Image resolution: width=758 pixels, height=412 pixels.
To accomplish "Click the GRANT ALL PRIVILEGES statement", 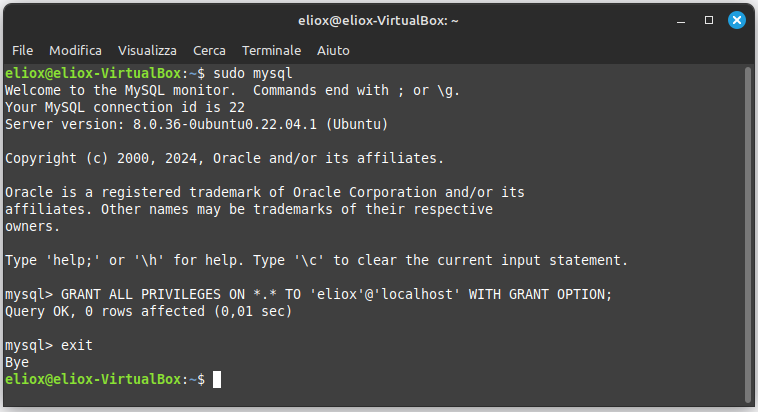I will coord(335,294).
